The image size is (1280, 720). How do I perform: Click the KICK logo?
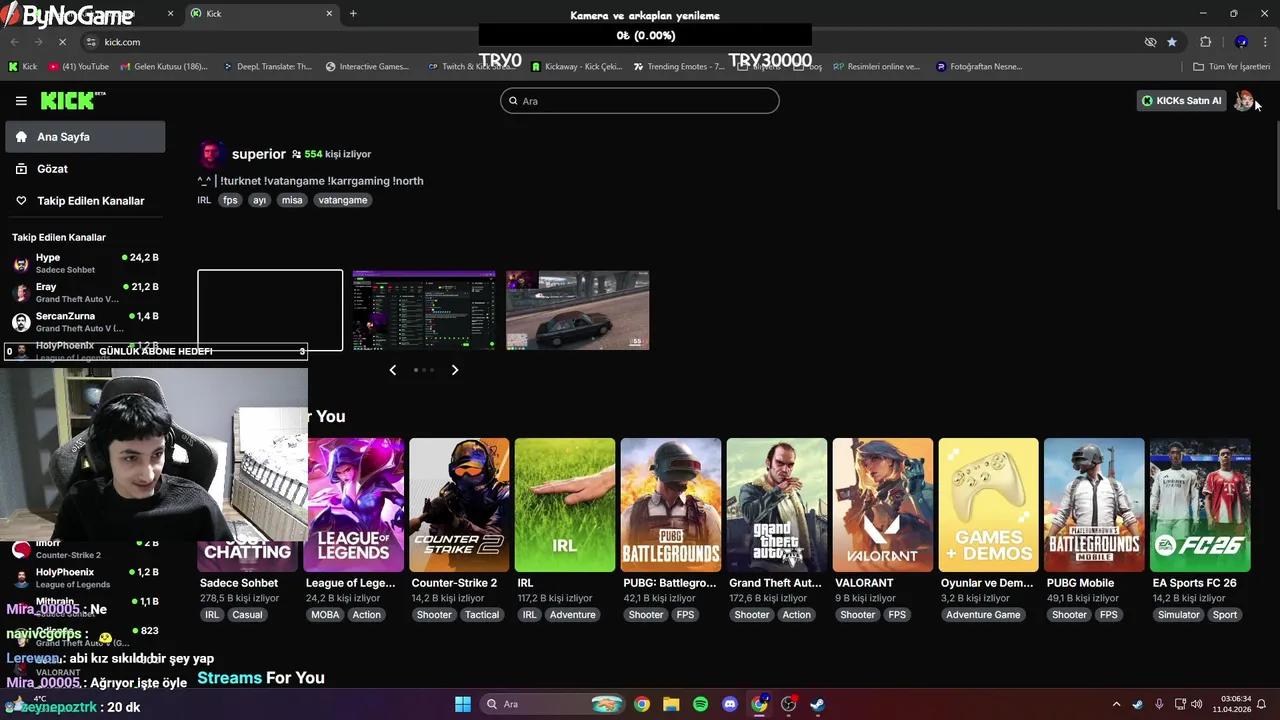tap(72, 101)
